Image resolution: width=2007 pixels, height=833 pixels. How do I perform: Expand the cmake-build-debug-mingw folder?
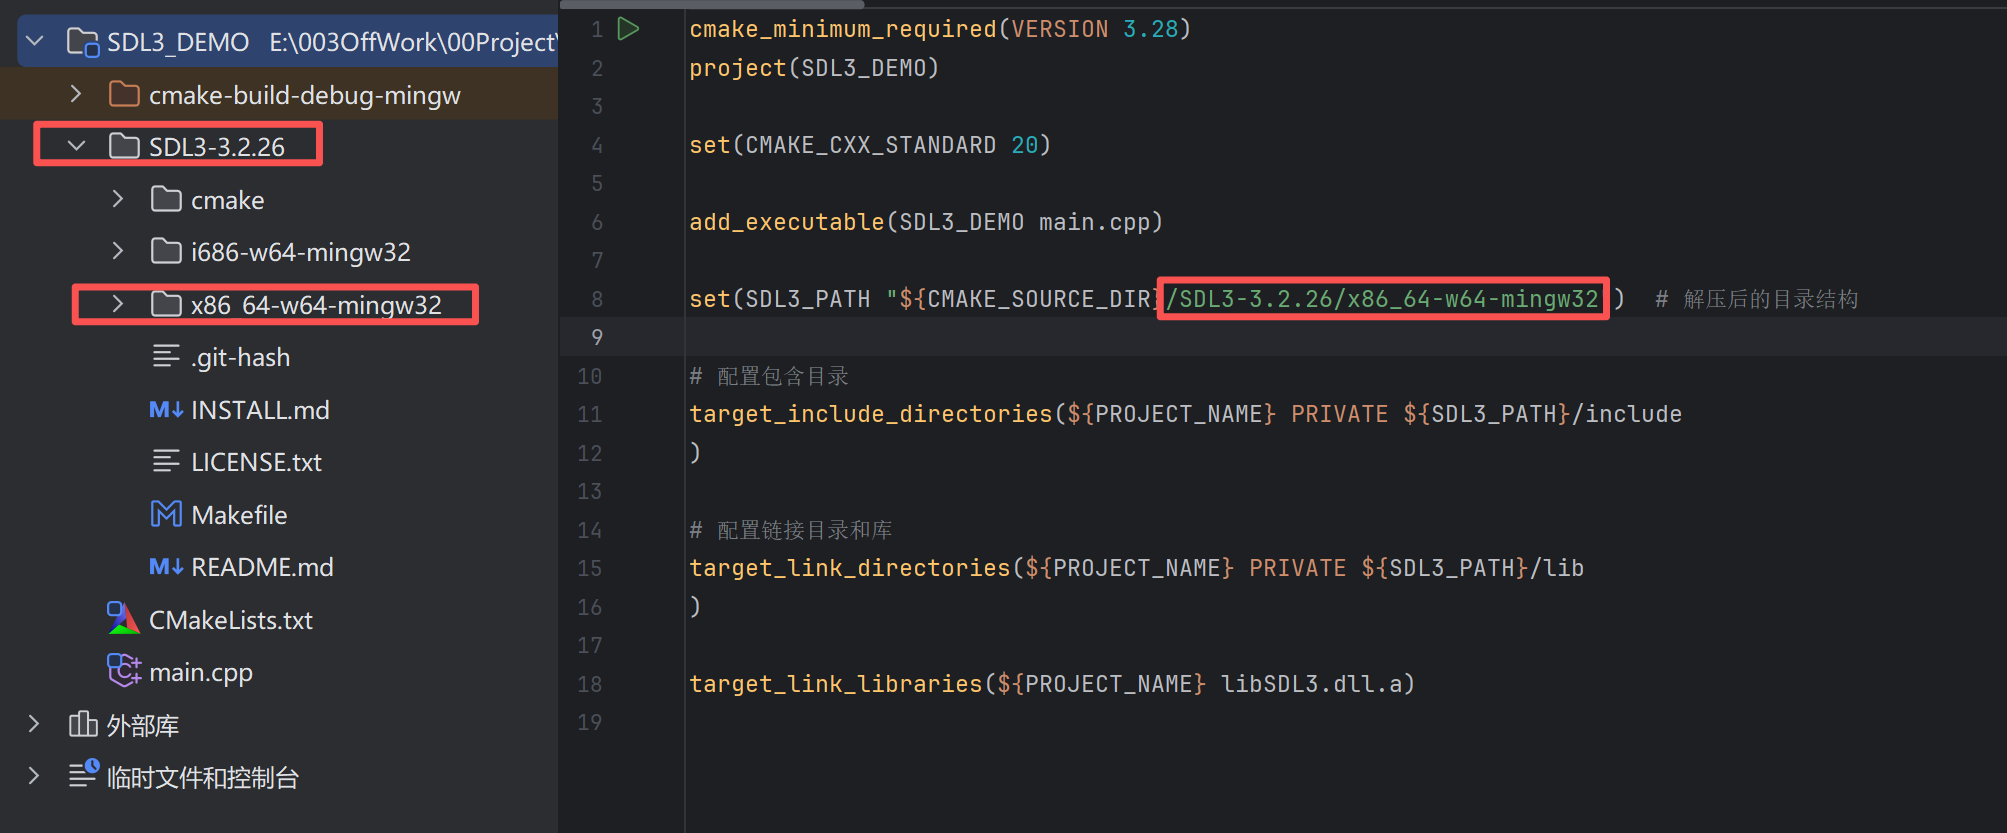tap(76, 94)
